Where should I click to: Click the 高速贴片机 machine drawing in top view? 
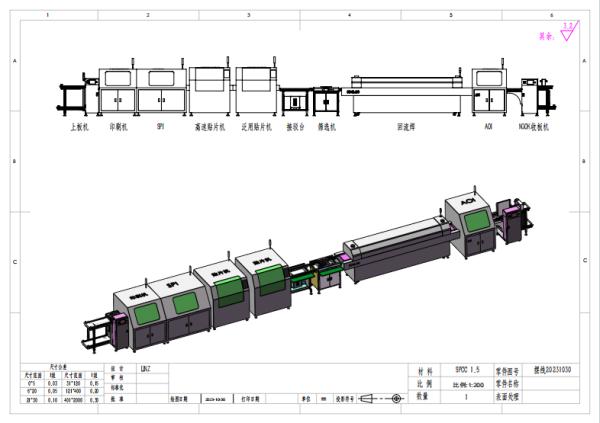coord(210,91)
